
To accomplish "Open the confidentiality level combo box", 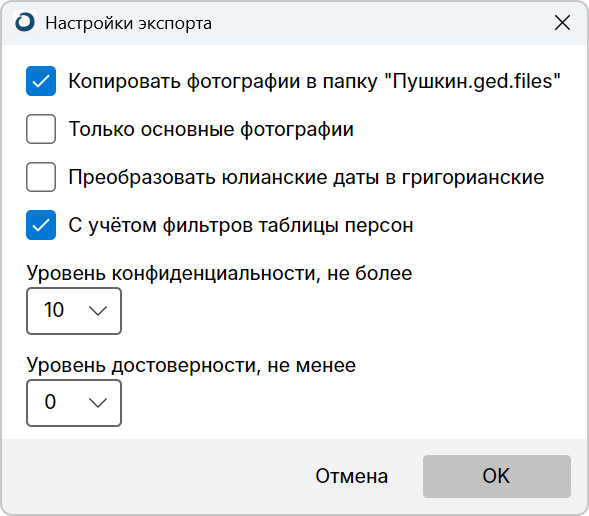I will click(74, 311).
